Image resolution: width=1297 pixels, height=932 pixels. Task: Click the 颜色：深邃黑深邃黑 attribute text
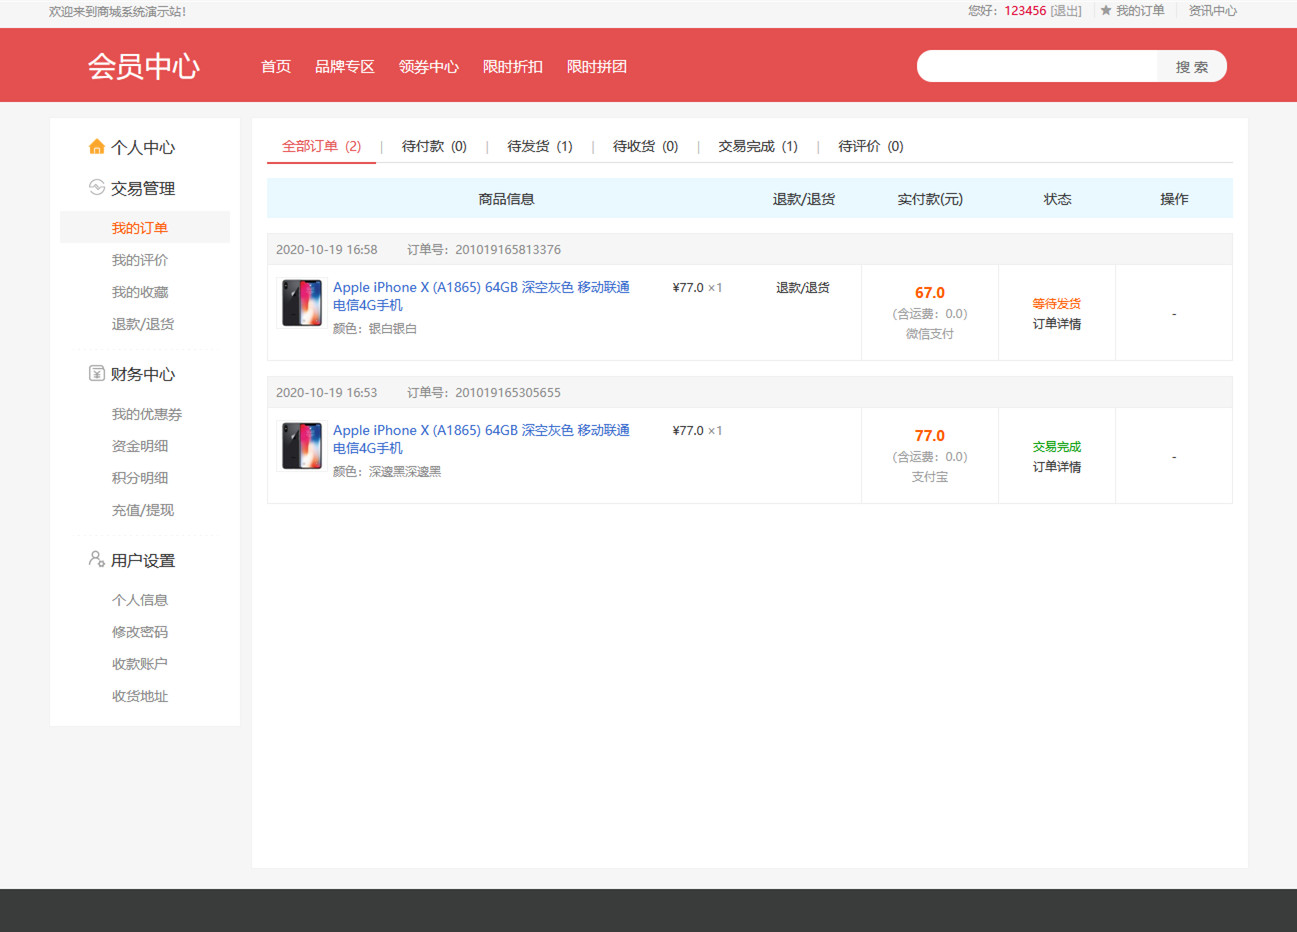coord(387,472)
